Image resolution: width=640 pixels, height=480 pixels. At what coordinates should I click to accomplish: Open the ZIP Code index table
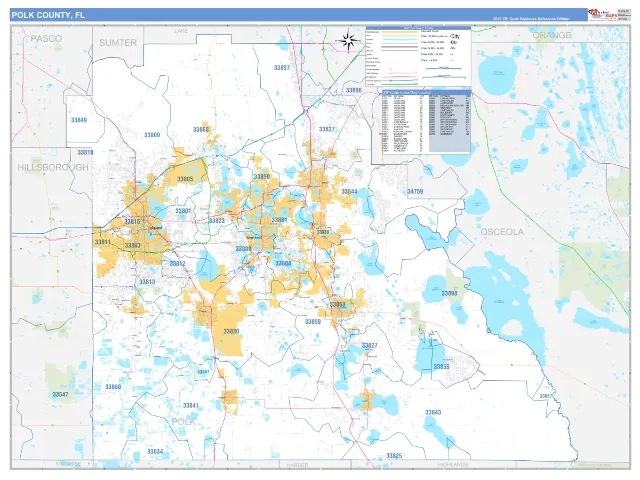(x=426, y=122)
